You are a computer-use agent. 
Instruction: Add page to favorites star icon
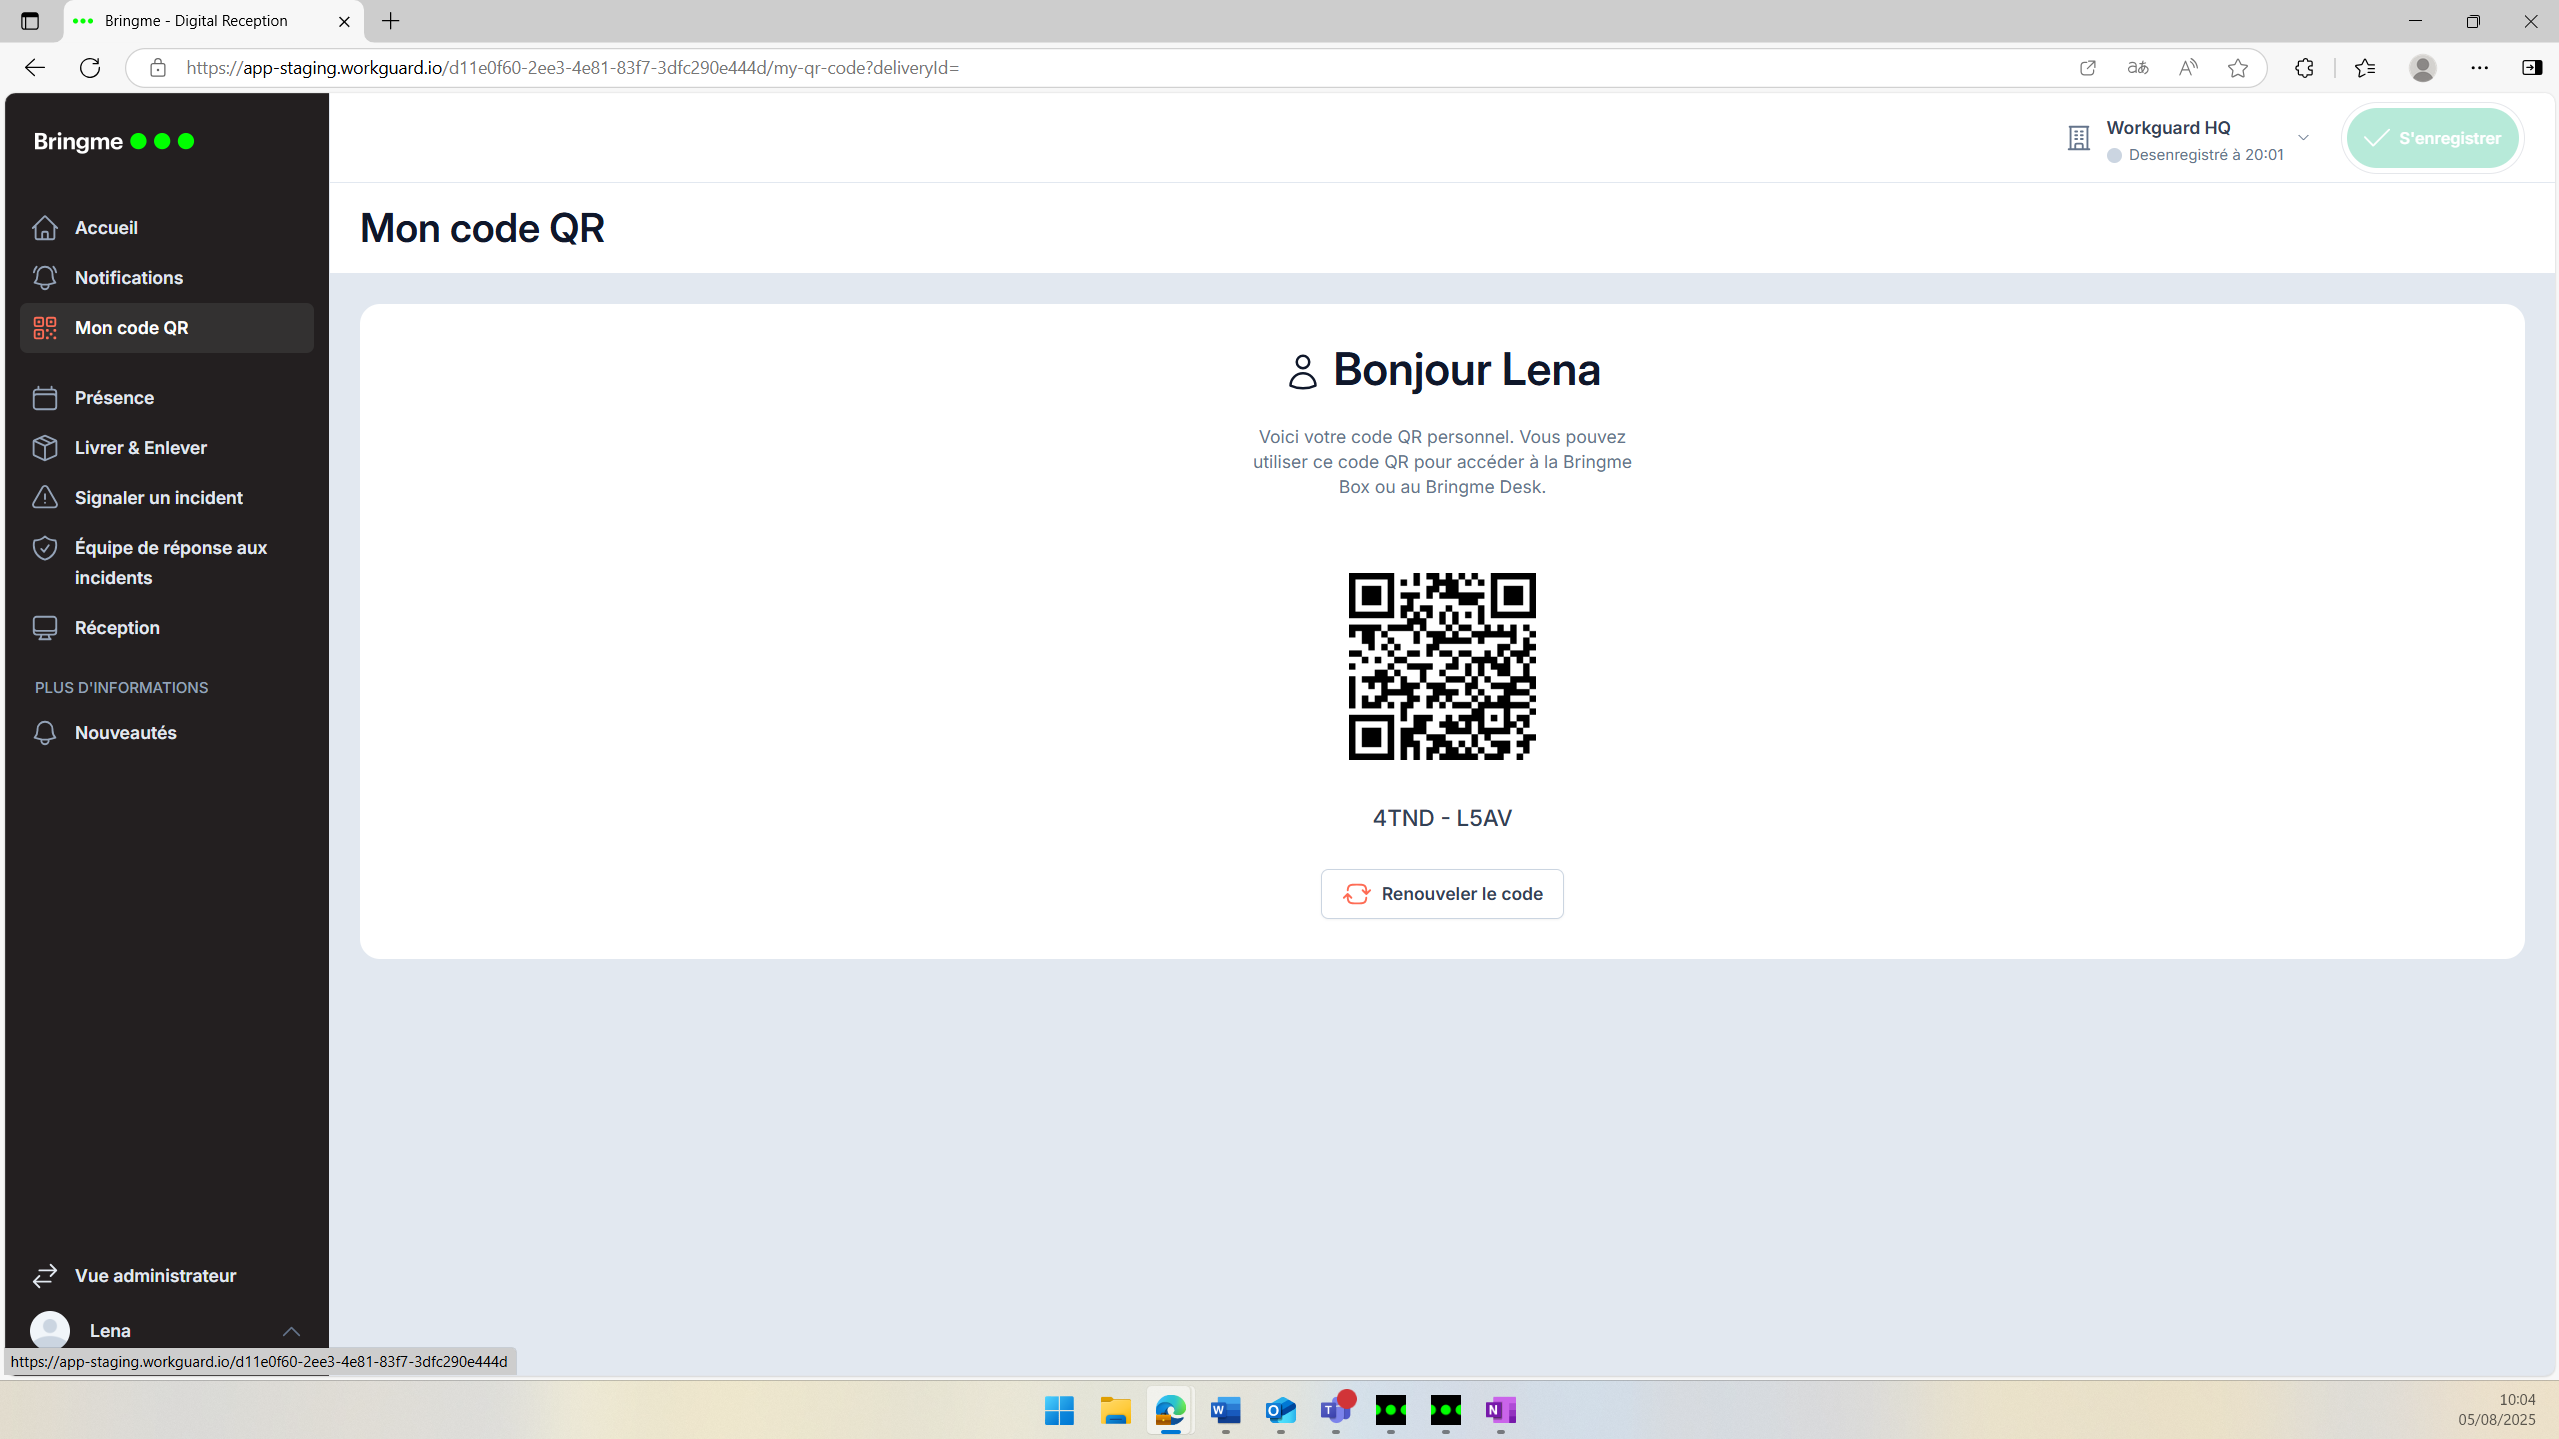2237,68
